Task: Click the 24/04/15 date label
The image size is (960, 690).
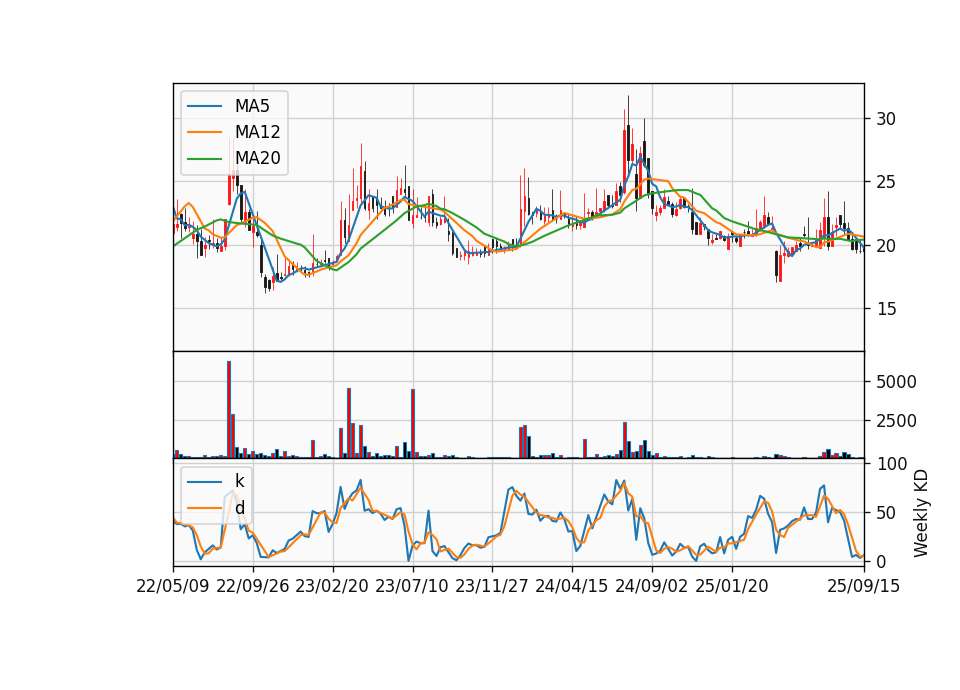Action: click(572, 586)
